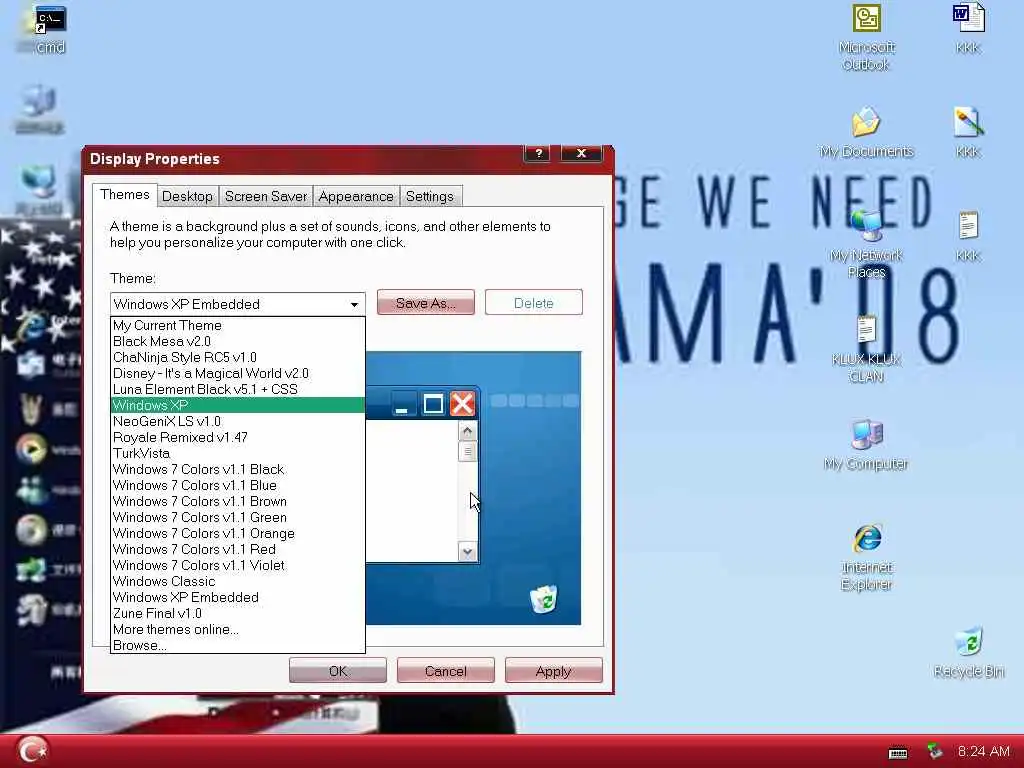Click Save As button
This screenshot has height=768, width=1024.
[426, 303]
